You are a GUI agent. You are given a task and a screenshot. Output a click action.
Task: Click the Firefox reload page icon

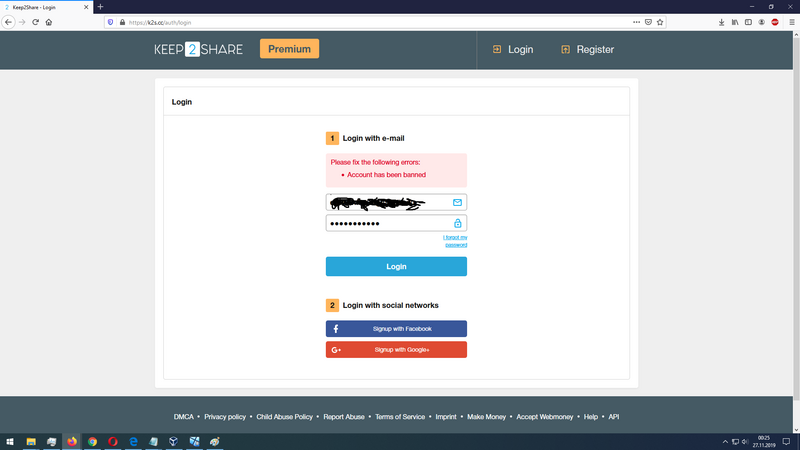[x=35, y=21]
